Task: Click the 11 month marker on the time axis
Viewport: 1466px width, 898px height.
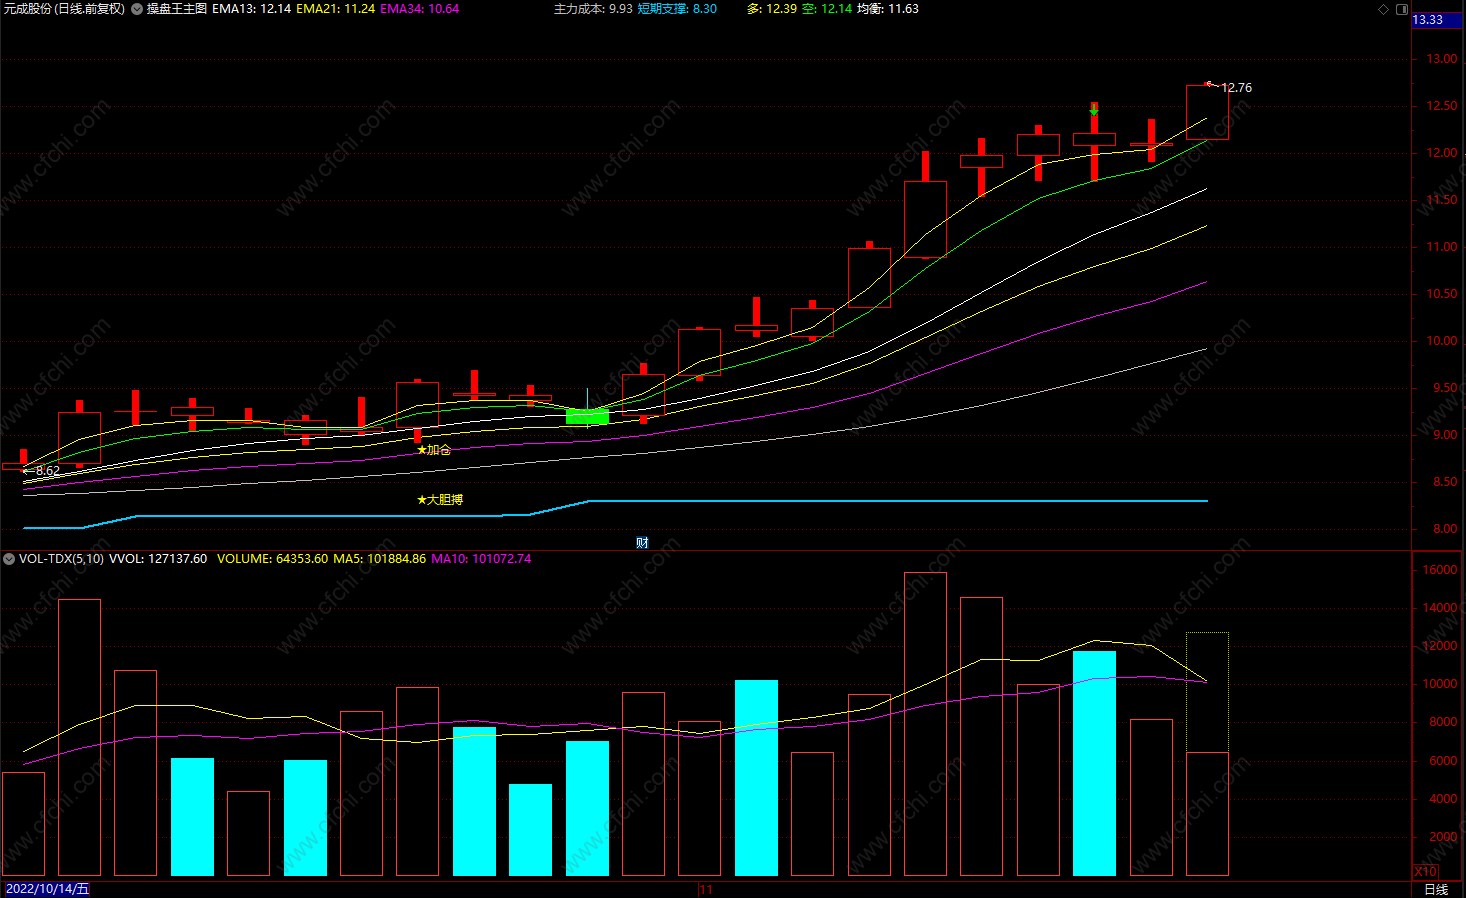Action: click(x=706, y=889)
